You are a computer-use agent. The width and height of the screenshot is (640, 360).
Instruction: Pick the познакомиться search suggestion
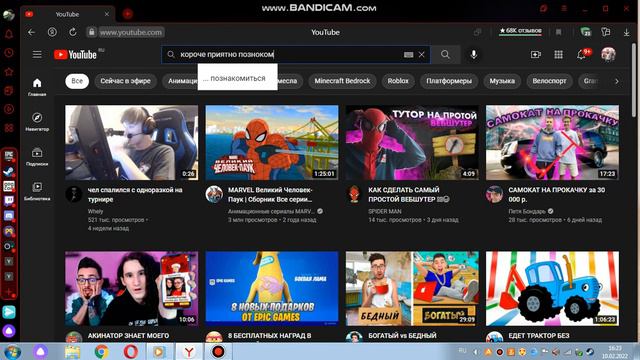click(x=238, y=77)
